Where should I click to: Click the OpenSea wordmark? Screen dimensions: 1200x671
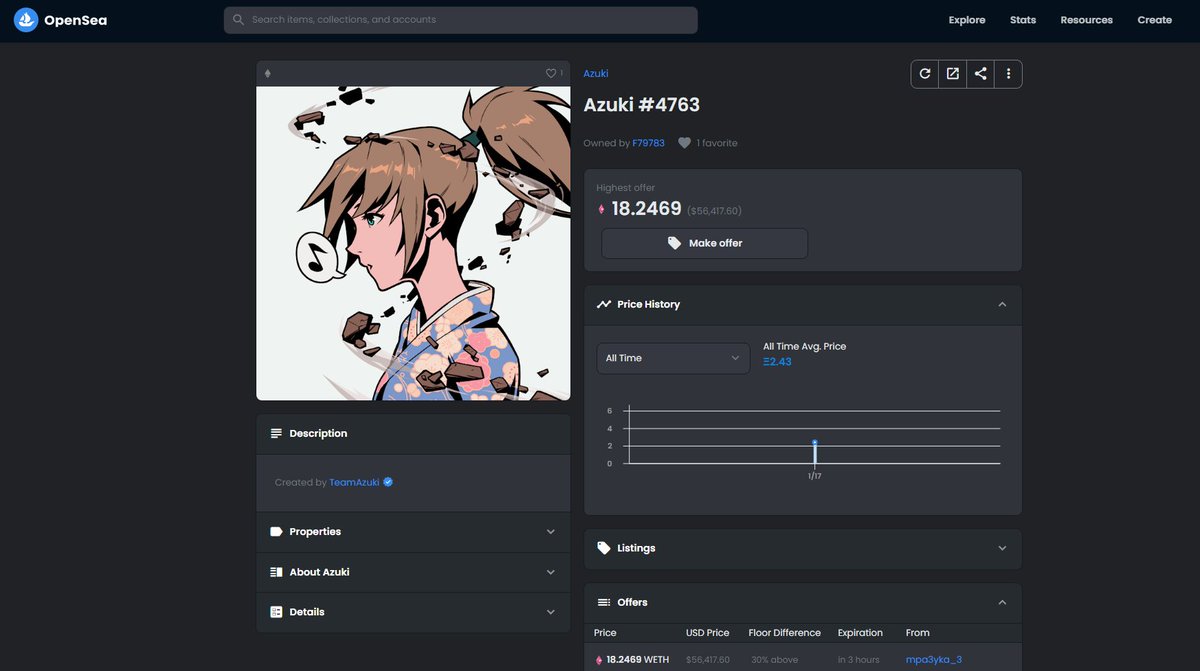[75, 20]
